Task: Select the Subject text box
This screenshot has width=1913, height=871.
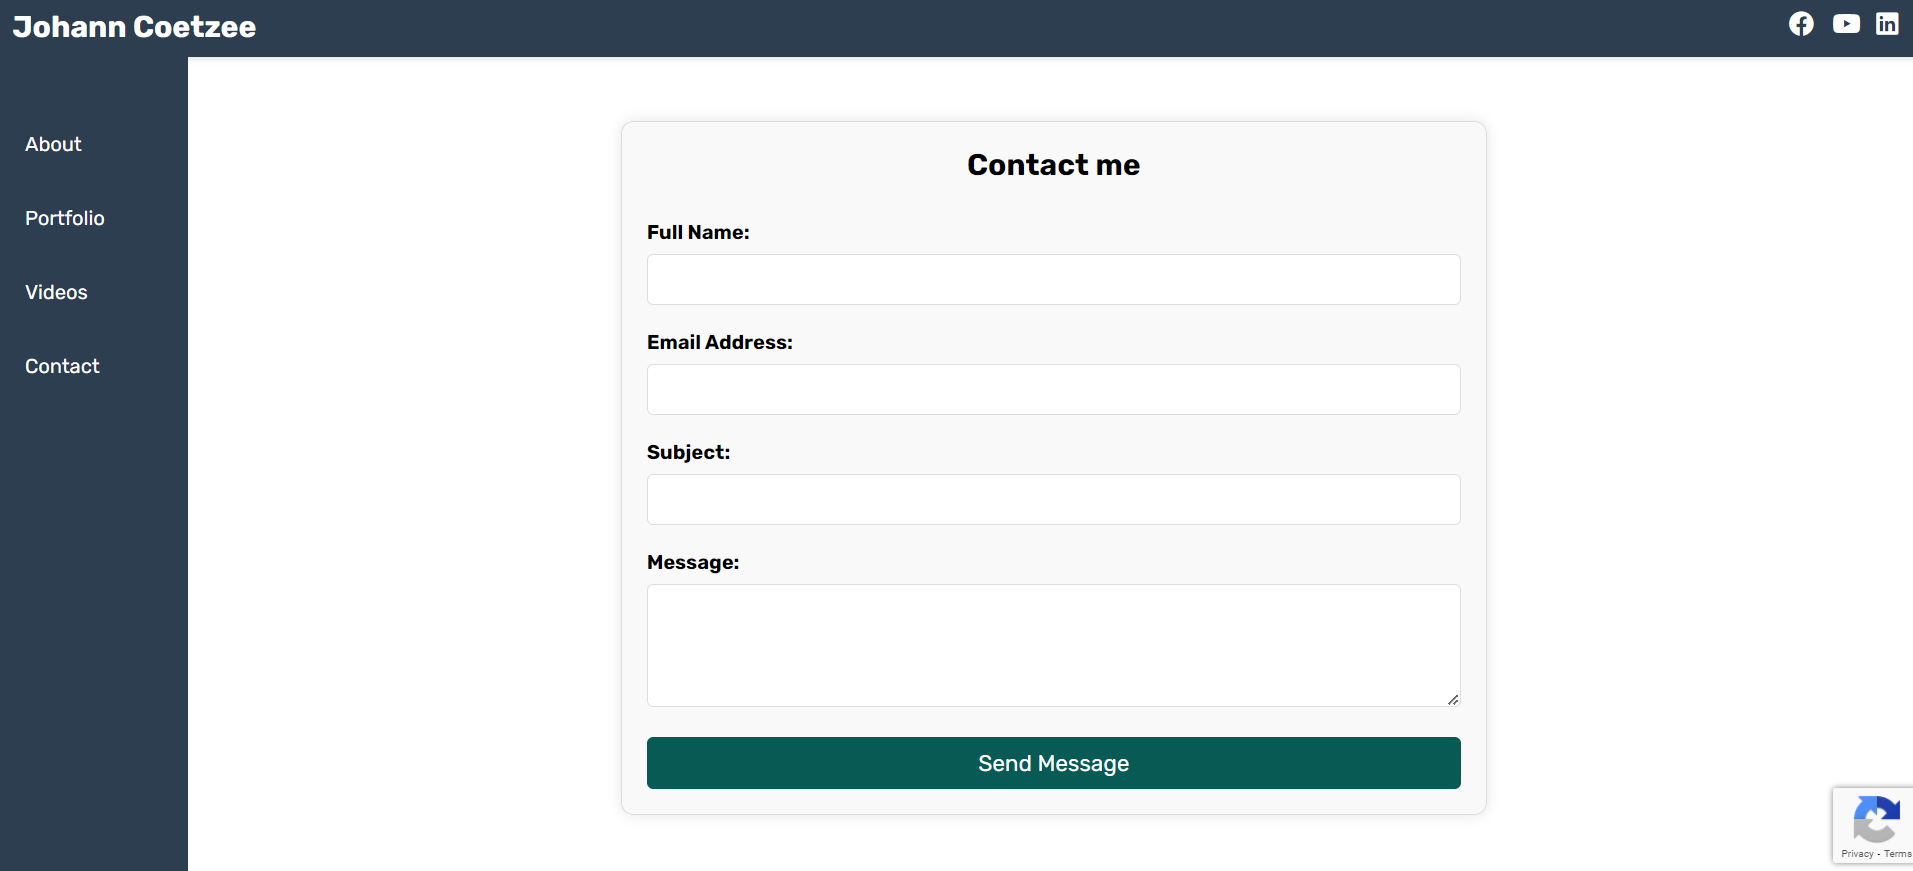Action: point(1053,500)
